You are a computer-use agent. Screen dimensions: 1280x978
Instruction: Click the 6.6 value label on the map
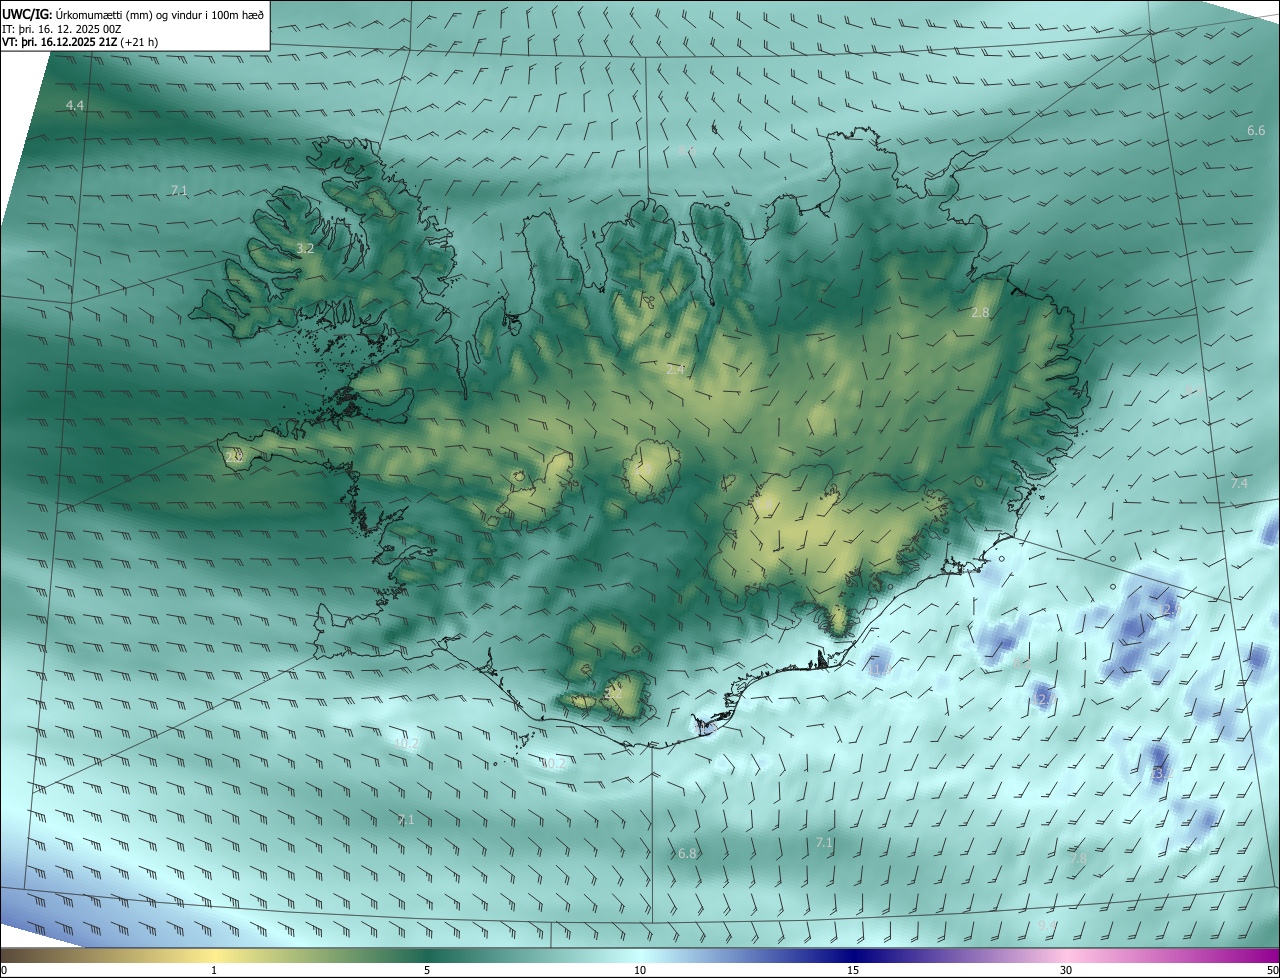pos(1256,131)
